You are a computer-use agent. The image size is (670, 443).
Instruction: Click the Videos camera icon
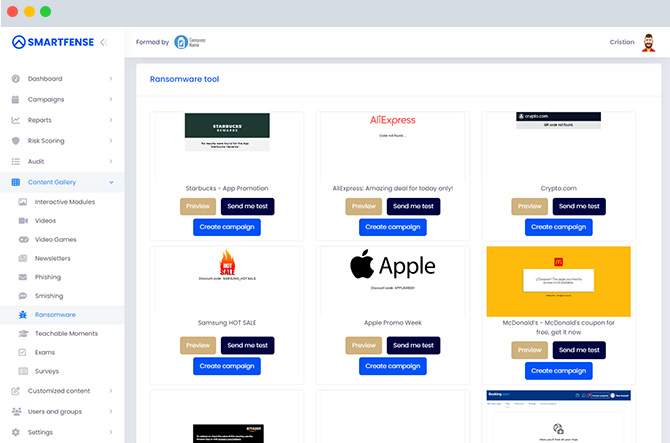23,220
